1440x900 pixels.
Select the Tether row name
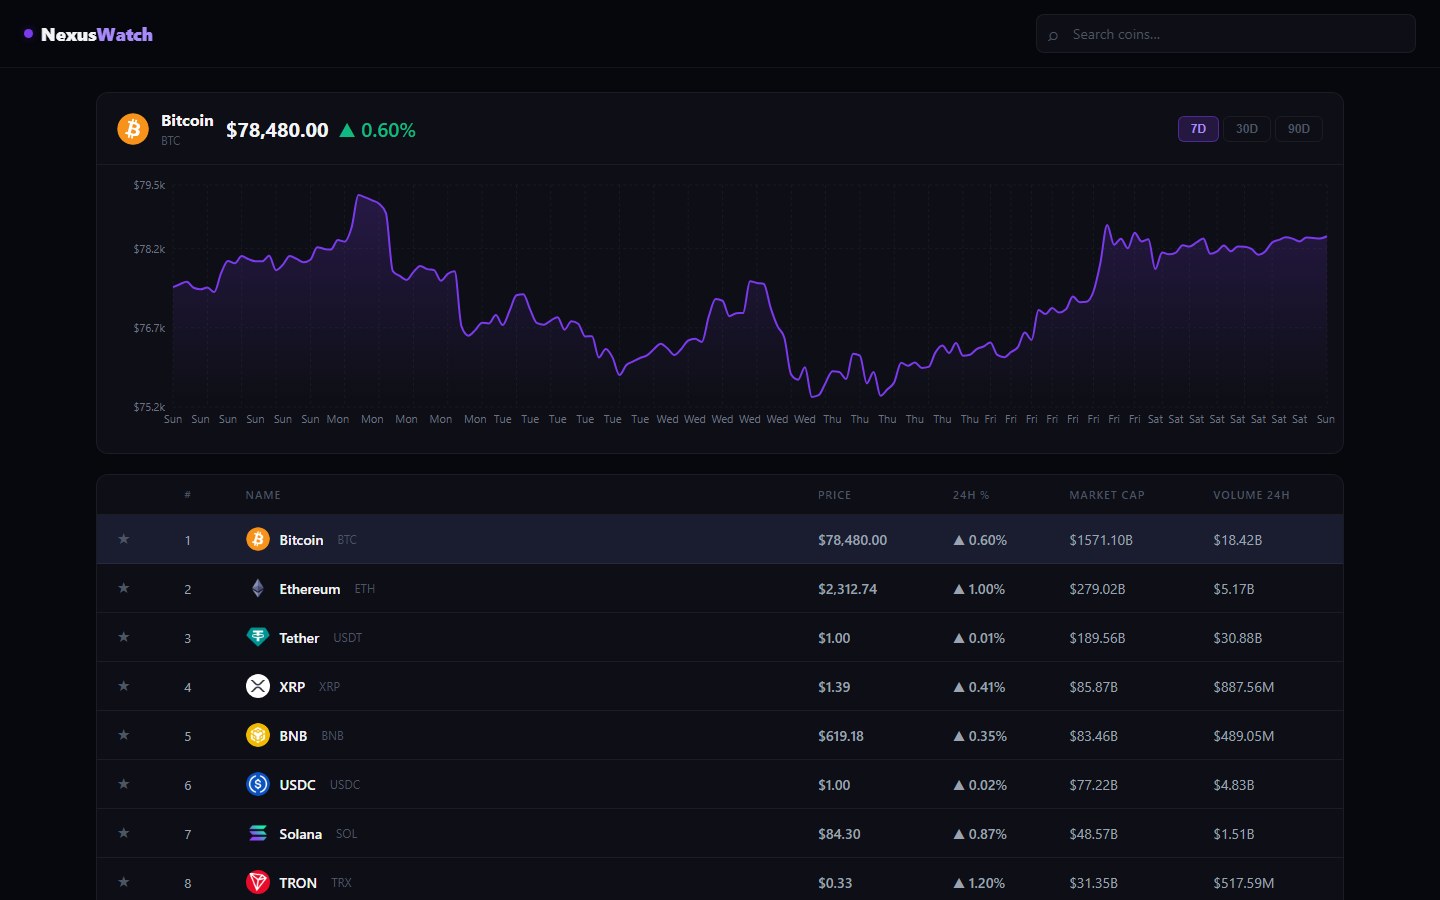point(299,638)
